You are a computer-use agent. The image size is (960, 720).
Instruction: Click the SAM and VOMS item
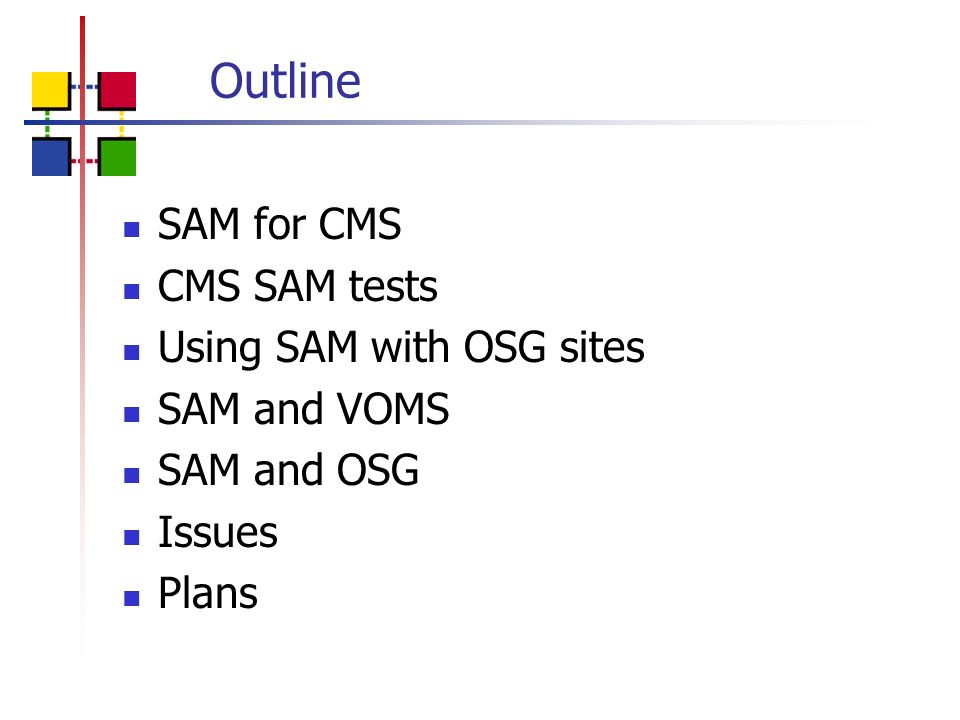point(303,409)
